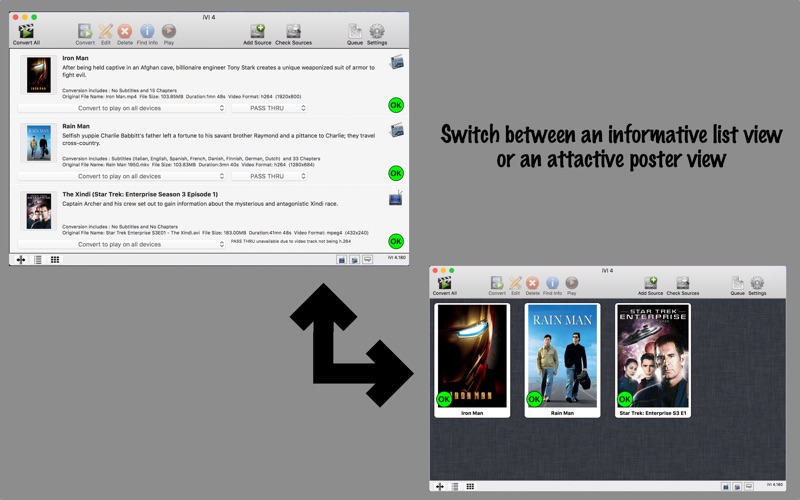The image size is (800, 500).
Task: Toggle list view button in the poster window
Action: (455, 486)
